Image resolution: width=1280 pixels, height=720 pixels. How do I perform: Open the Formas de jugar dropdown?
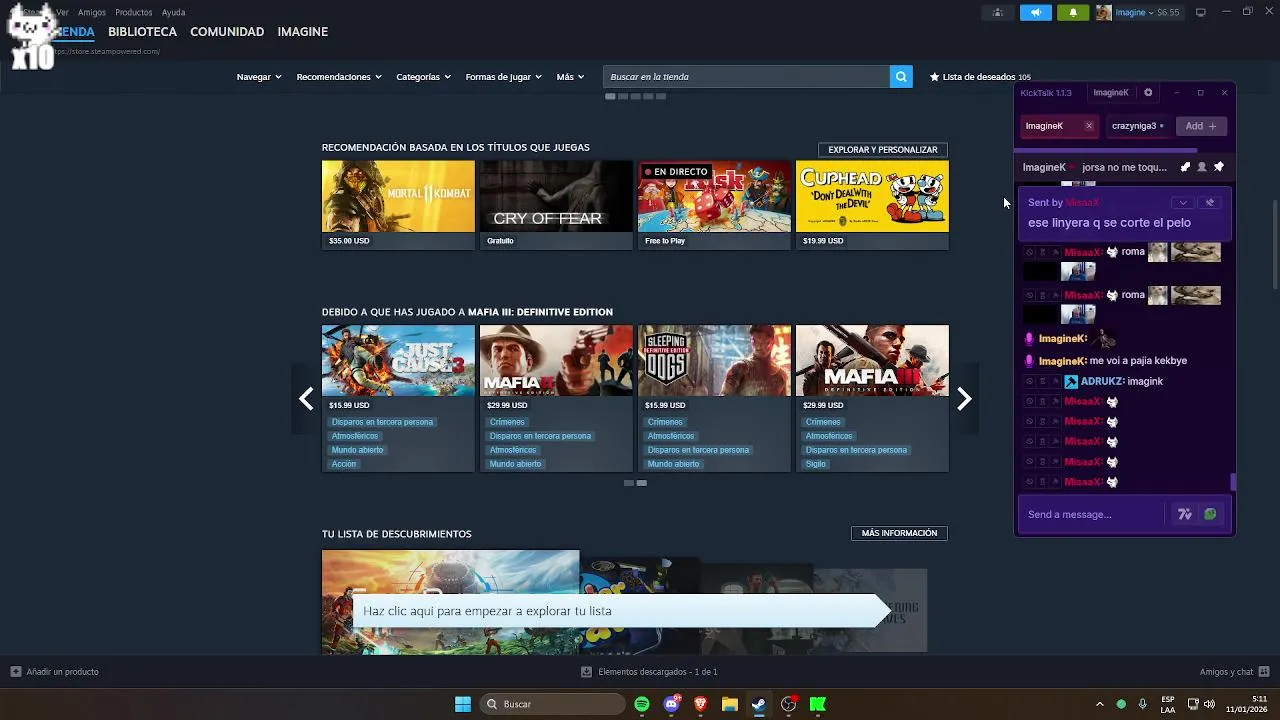(503, 77)
